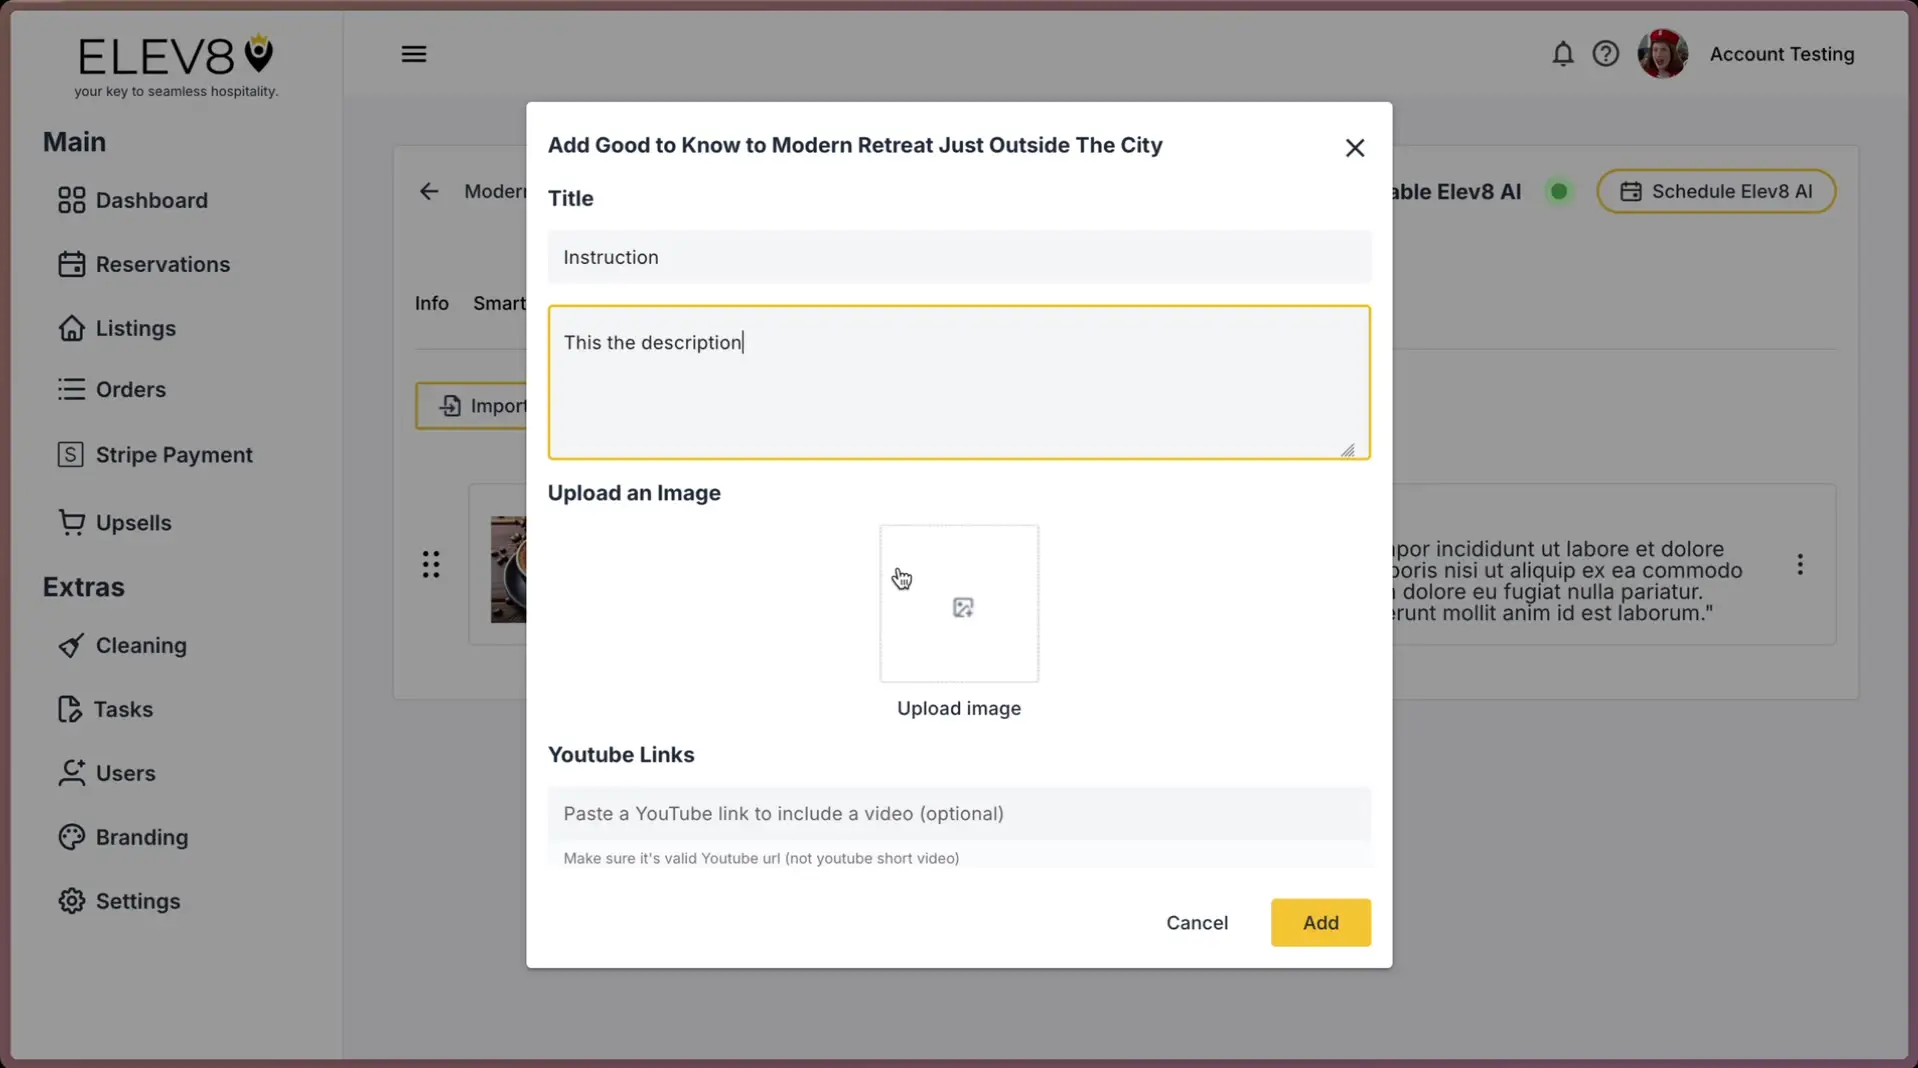Cancel the Good to Know dialog
This screenshot has height=1068, width=1918.
1196,922
